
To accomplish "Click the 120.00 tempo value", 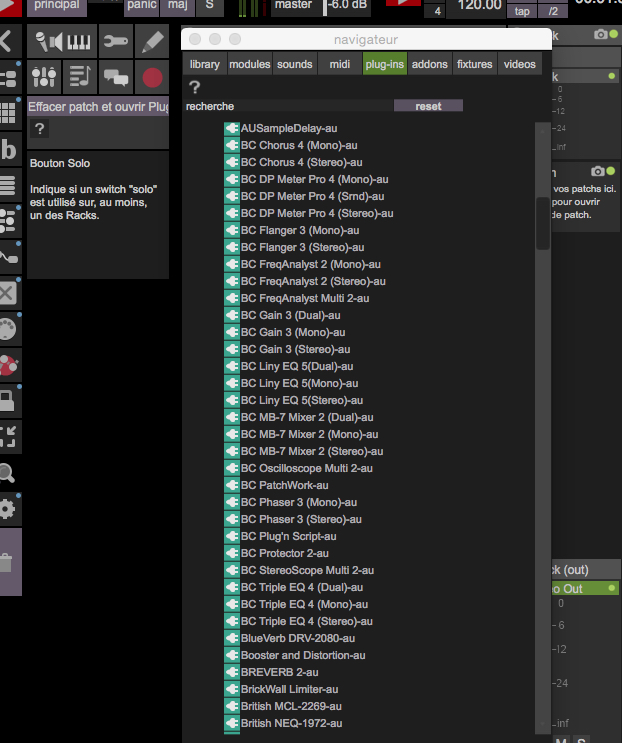I will [479, 6].
